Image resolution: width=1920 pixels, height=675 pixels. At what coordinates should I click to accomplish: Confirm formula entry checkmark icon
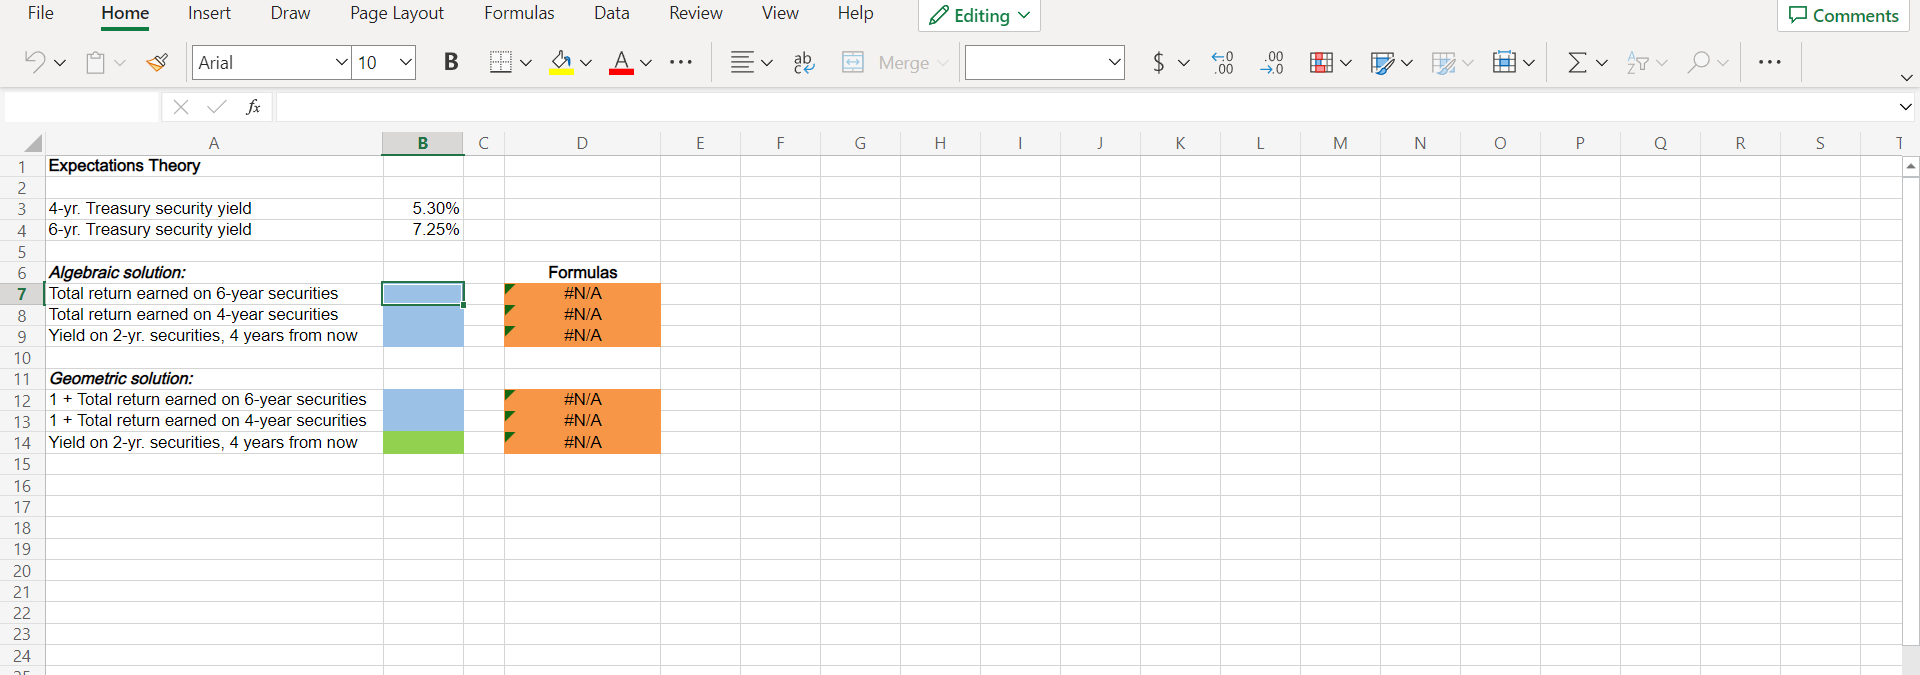[216, 107]
